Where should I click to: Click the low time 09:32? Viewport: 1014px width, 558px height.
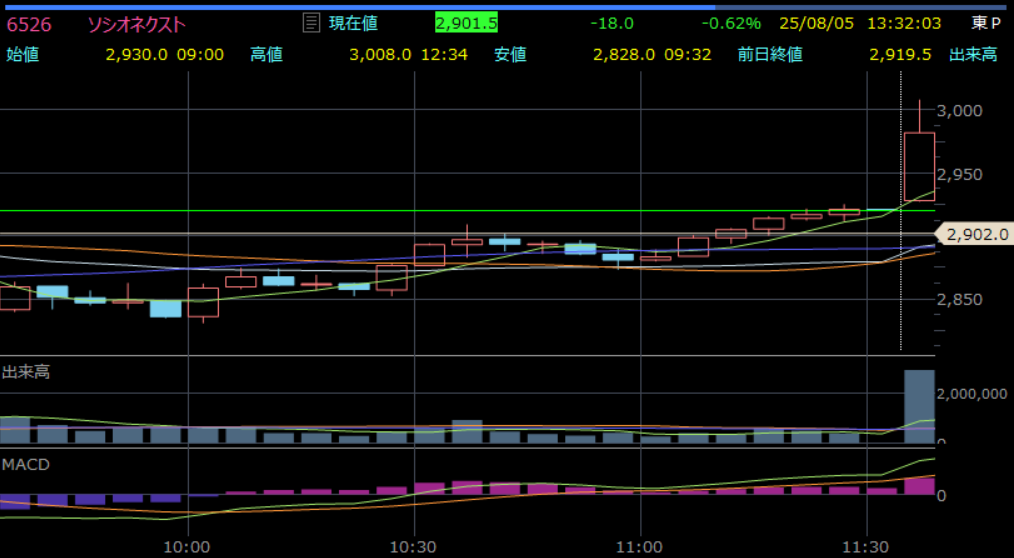[x=688, y=54]
